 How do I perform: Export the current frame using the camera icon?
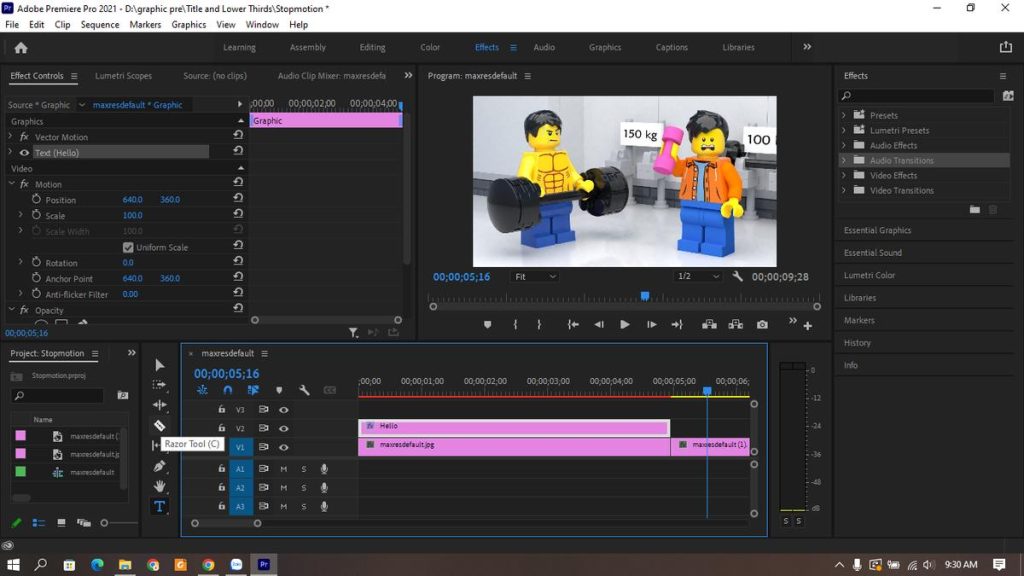tap(763, 324)
